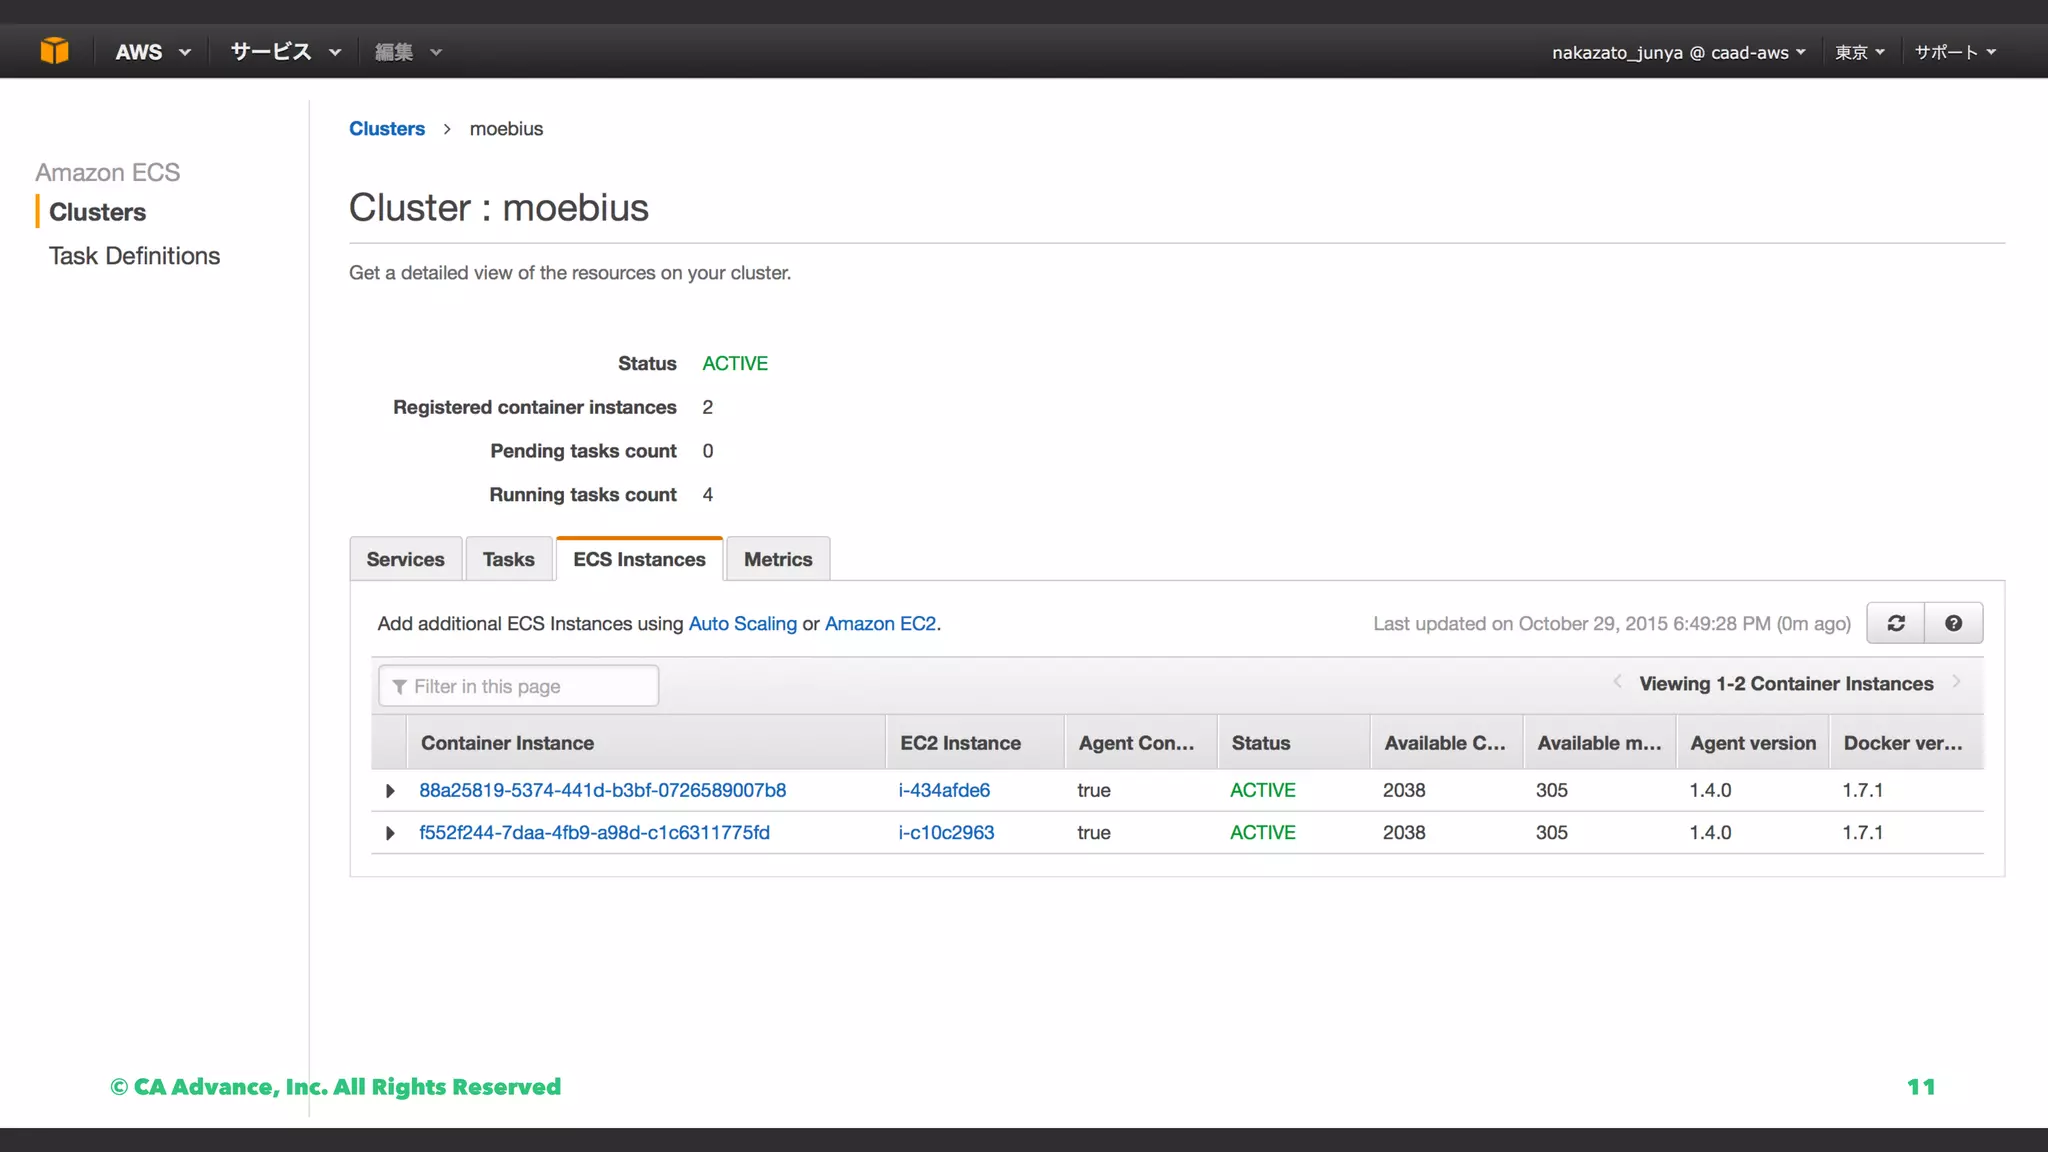The height and width of the screenshot is (1152, 2048).
Task: Go to previous page of Container Instances
Action: (1617, 682)
